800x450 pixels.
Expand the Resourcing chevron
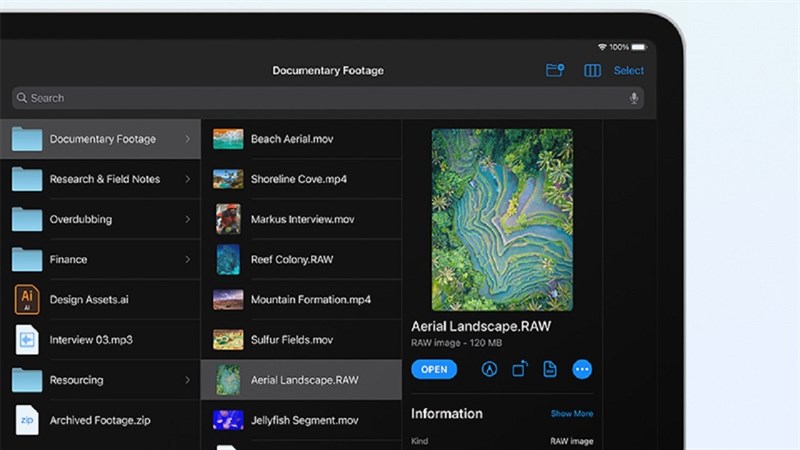pyautogui.click(x=187, y=380)
